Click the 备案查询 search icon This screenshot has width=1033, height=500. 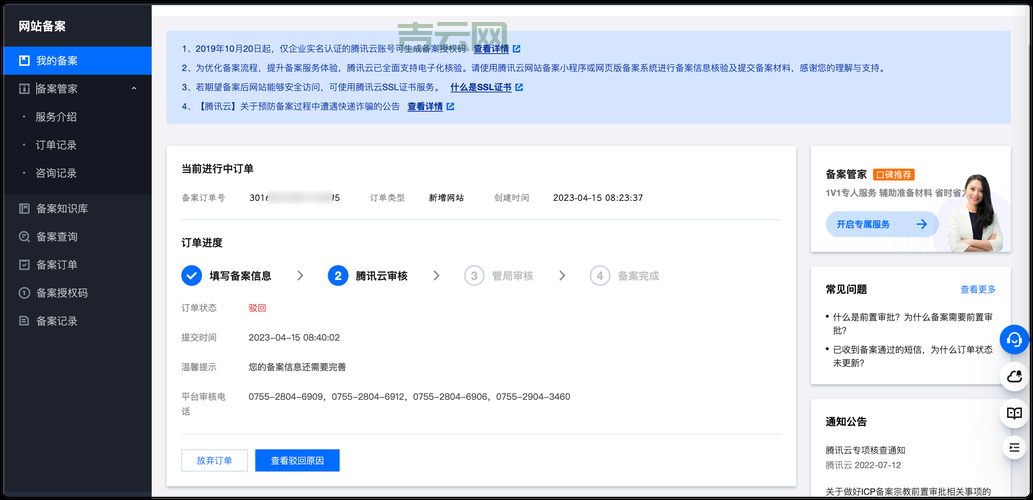(24, 236)
